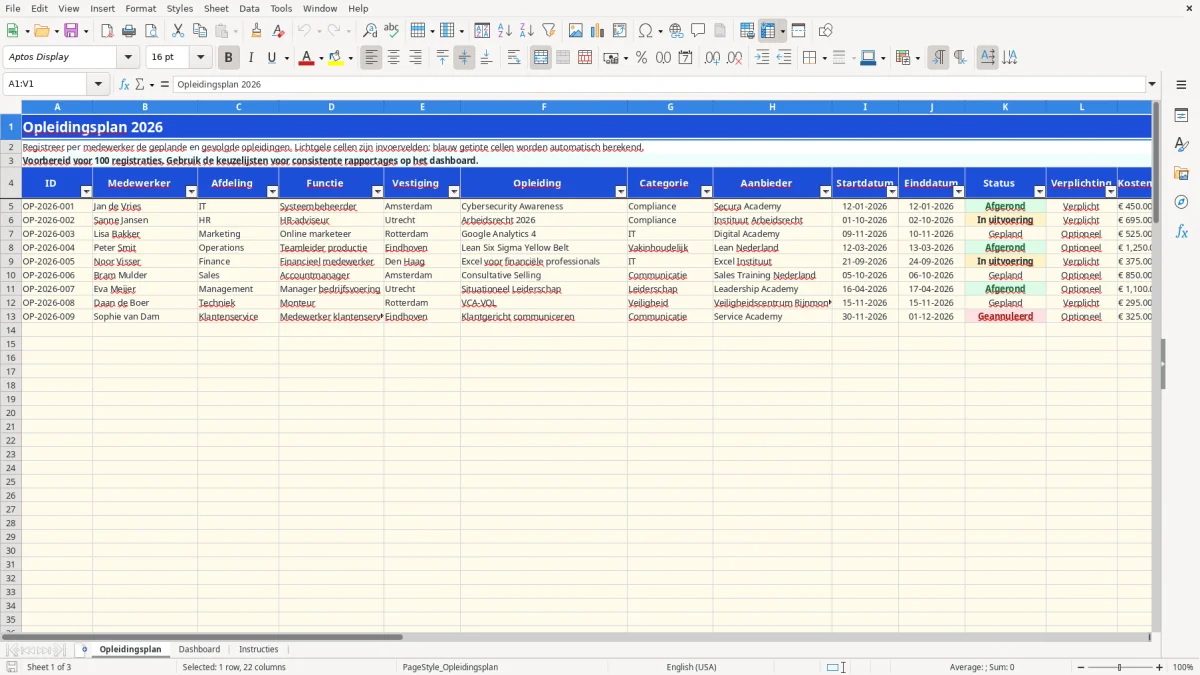
Task: Open the font size dropdown
Action: tap(200, 58)
